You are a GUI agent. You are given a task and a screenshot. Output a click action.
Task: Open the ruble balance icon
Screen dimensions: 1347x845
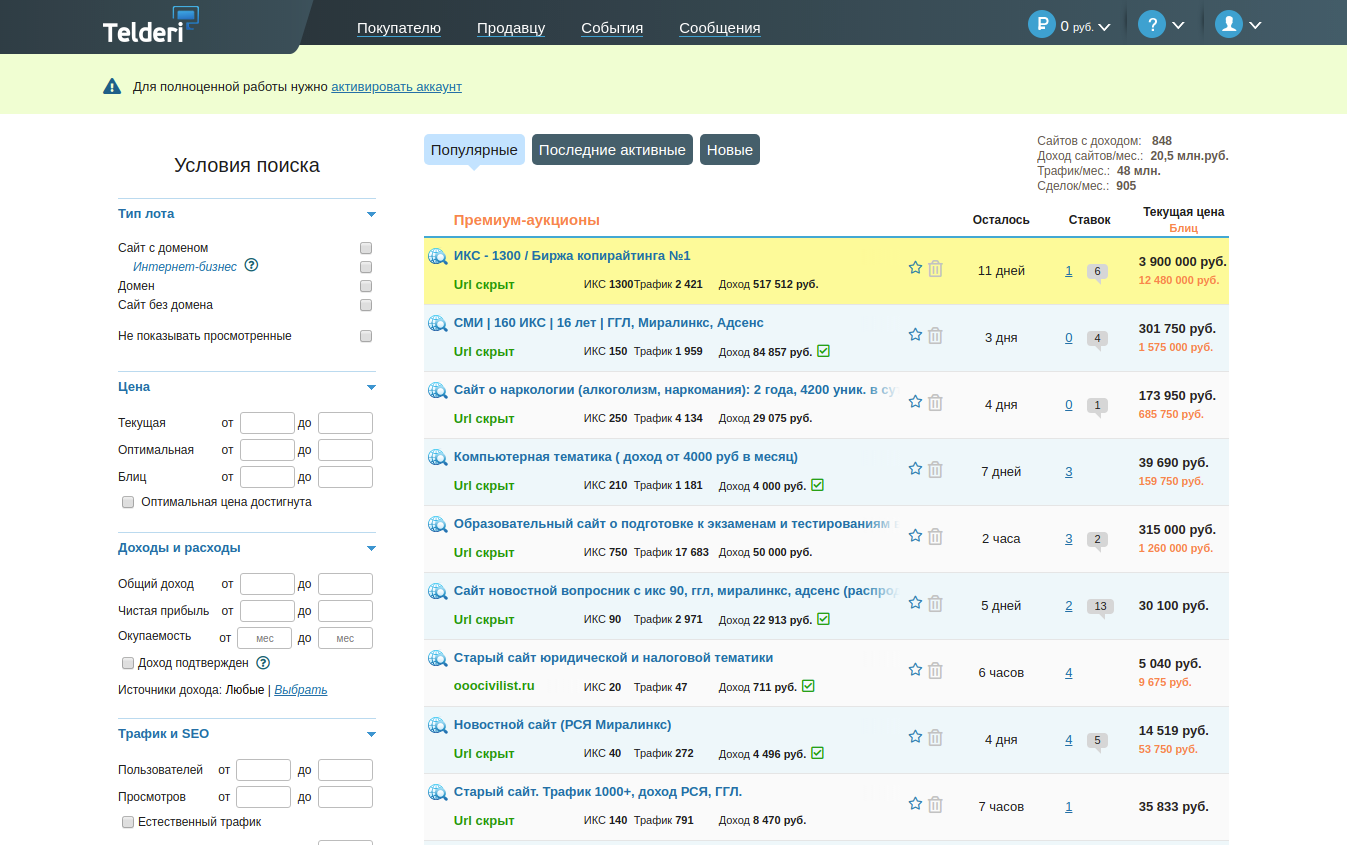[1042, 25]
